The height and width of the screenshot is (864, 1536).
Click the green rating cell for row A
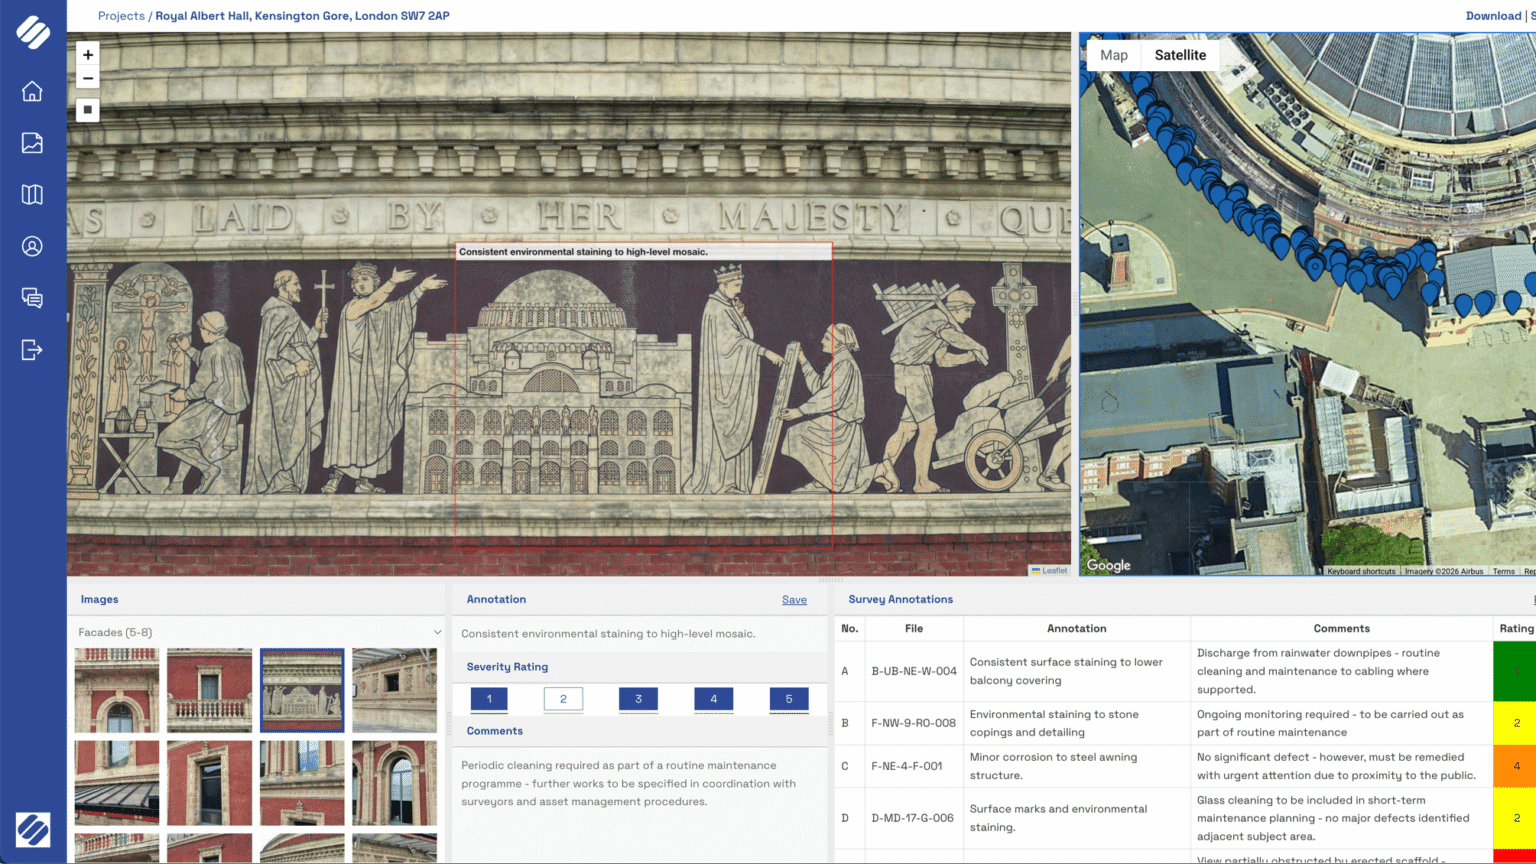click(x=1514, y=671)
